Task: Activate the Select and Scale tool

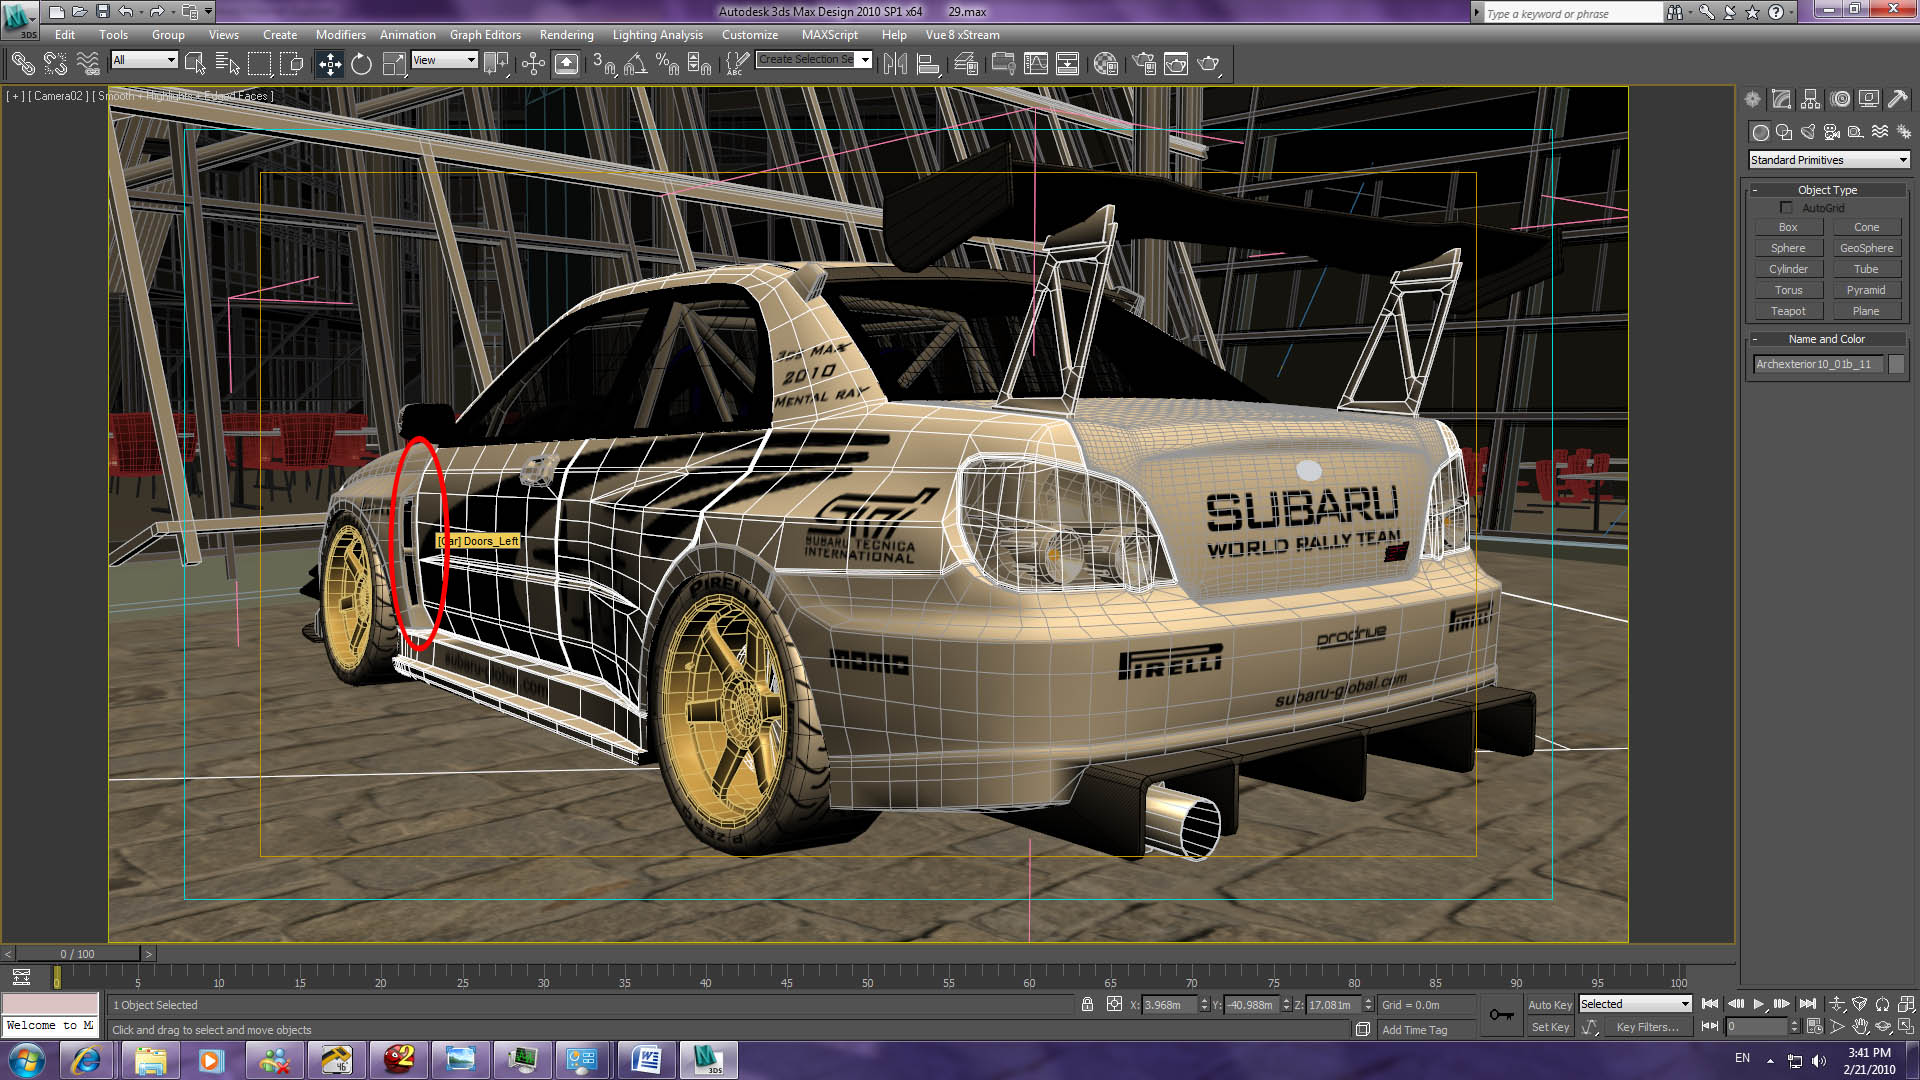Action: [x=394, y=64]
